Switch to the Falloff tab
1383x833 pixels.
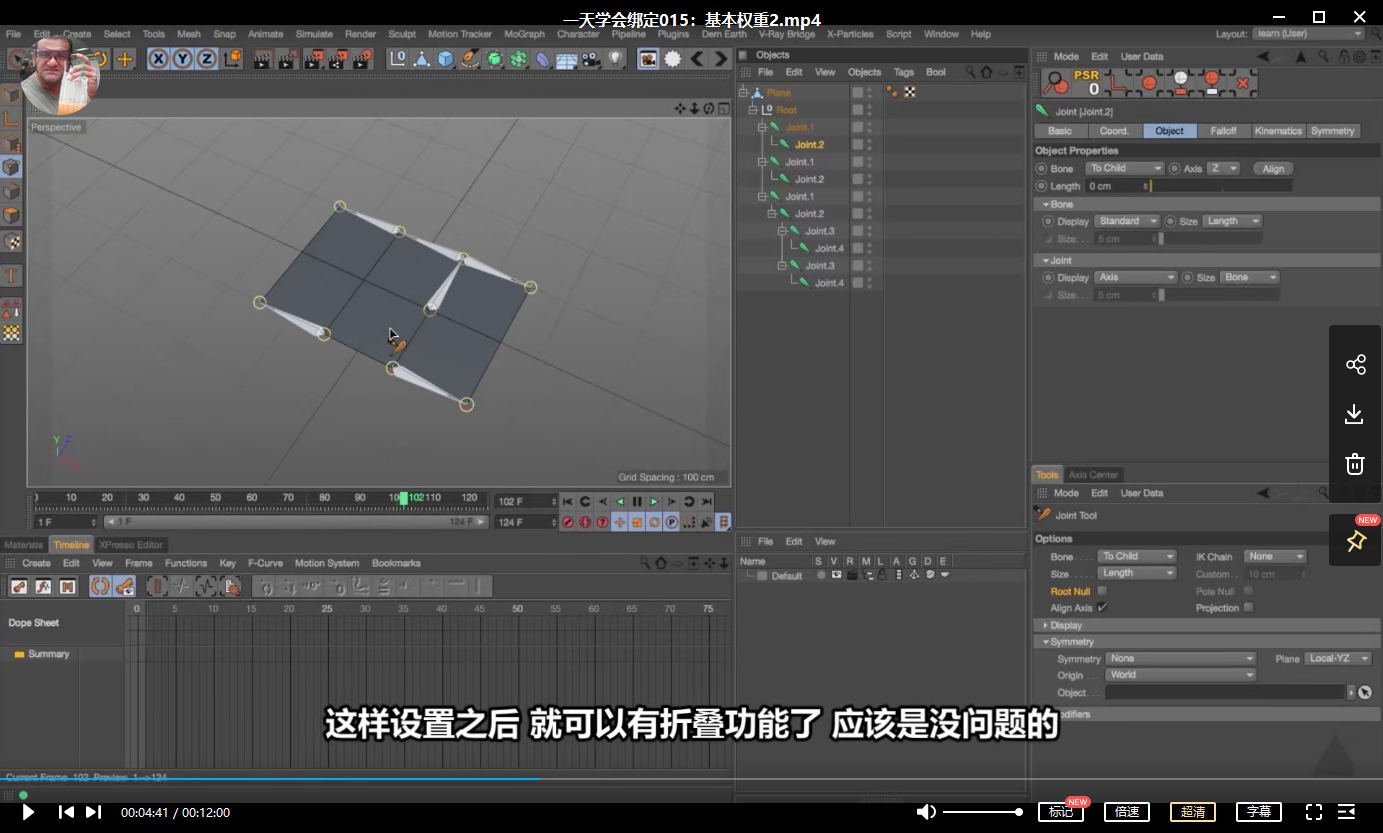pyautogui.click(x=1223, y=130)
